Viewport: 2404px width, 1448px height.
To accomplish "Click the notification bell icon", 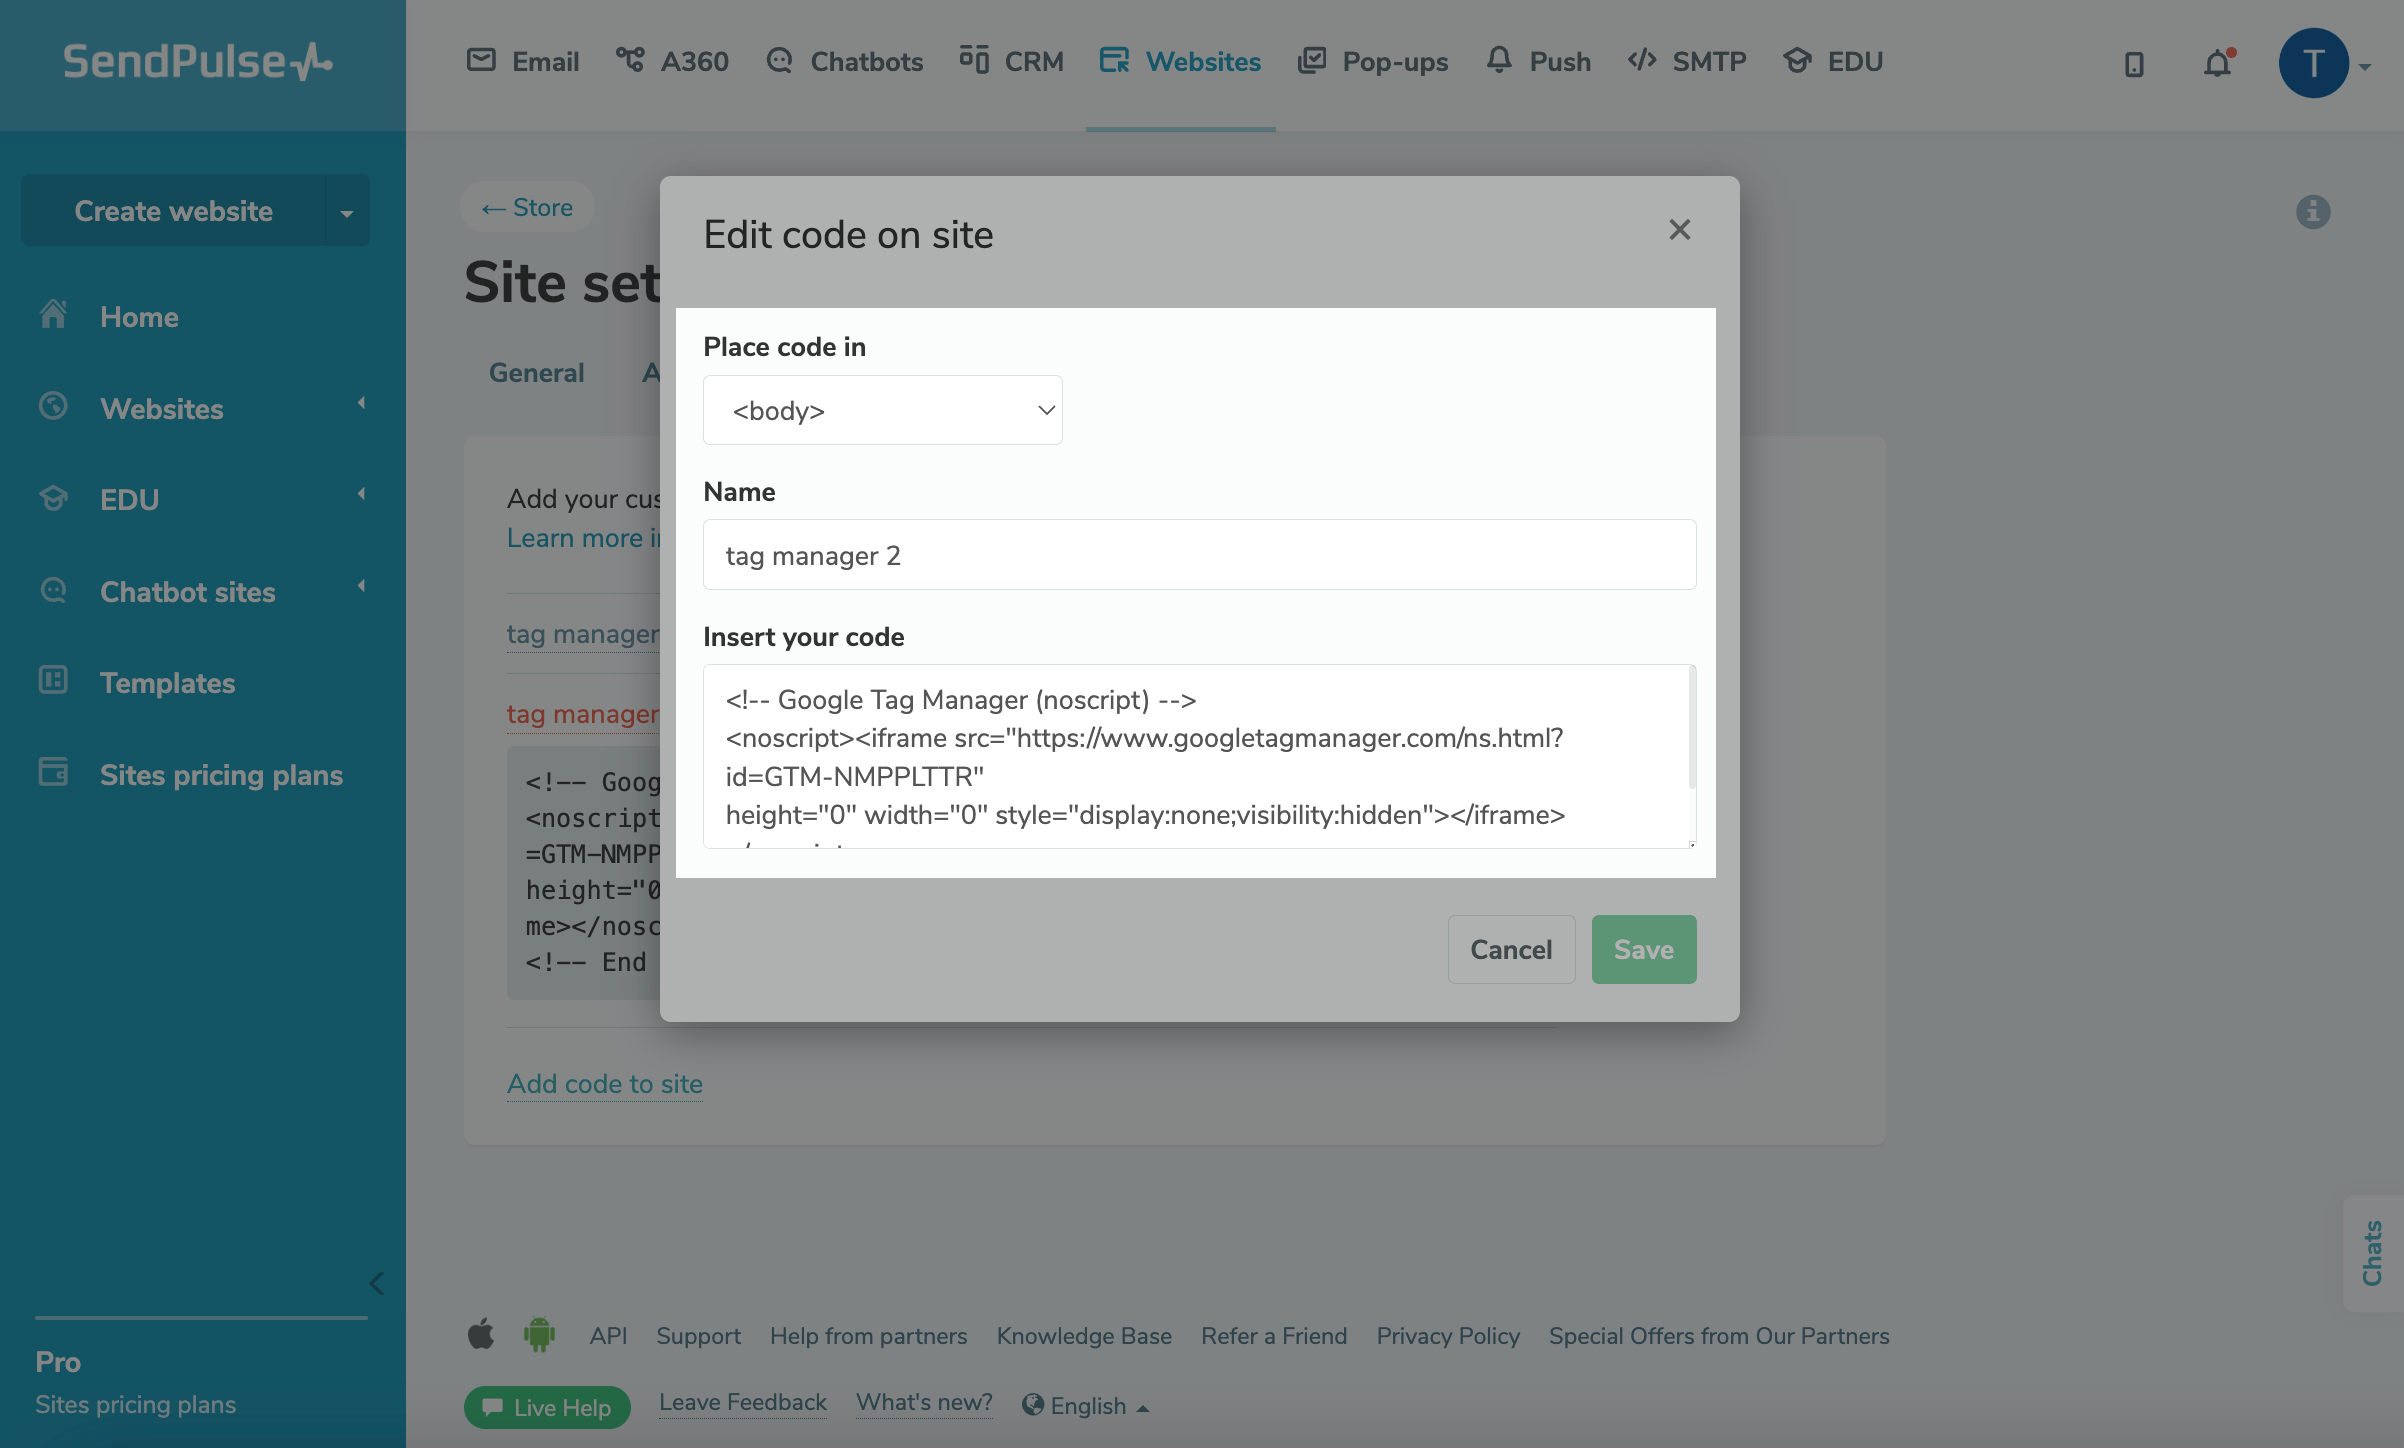I will pos(2217,64).
